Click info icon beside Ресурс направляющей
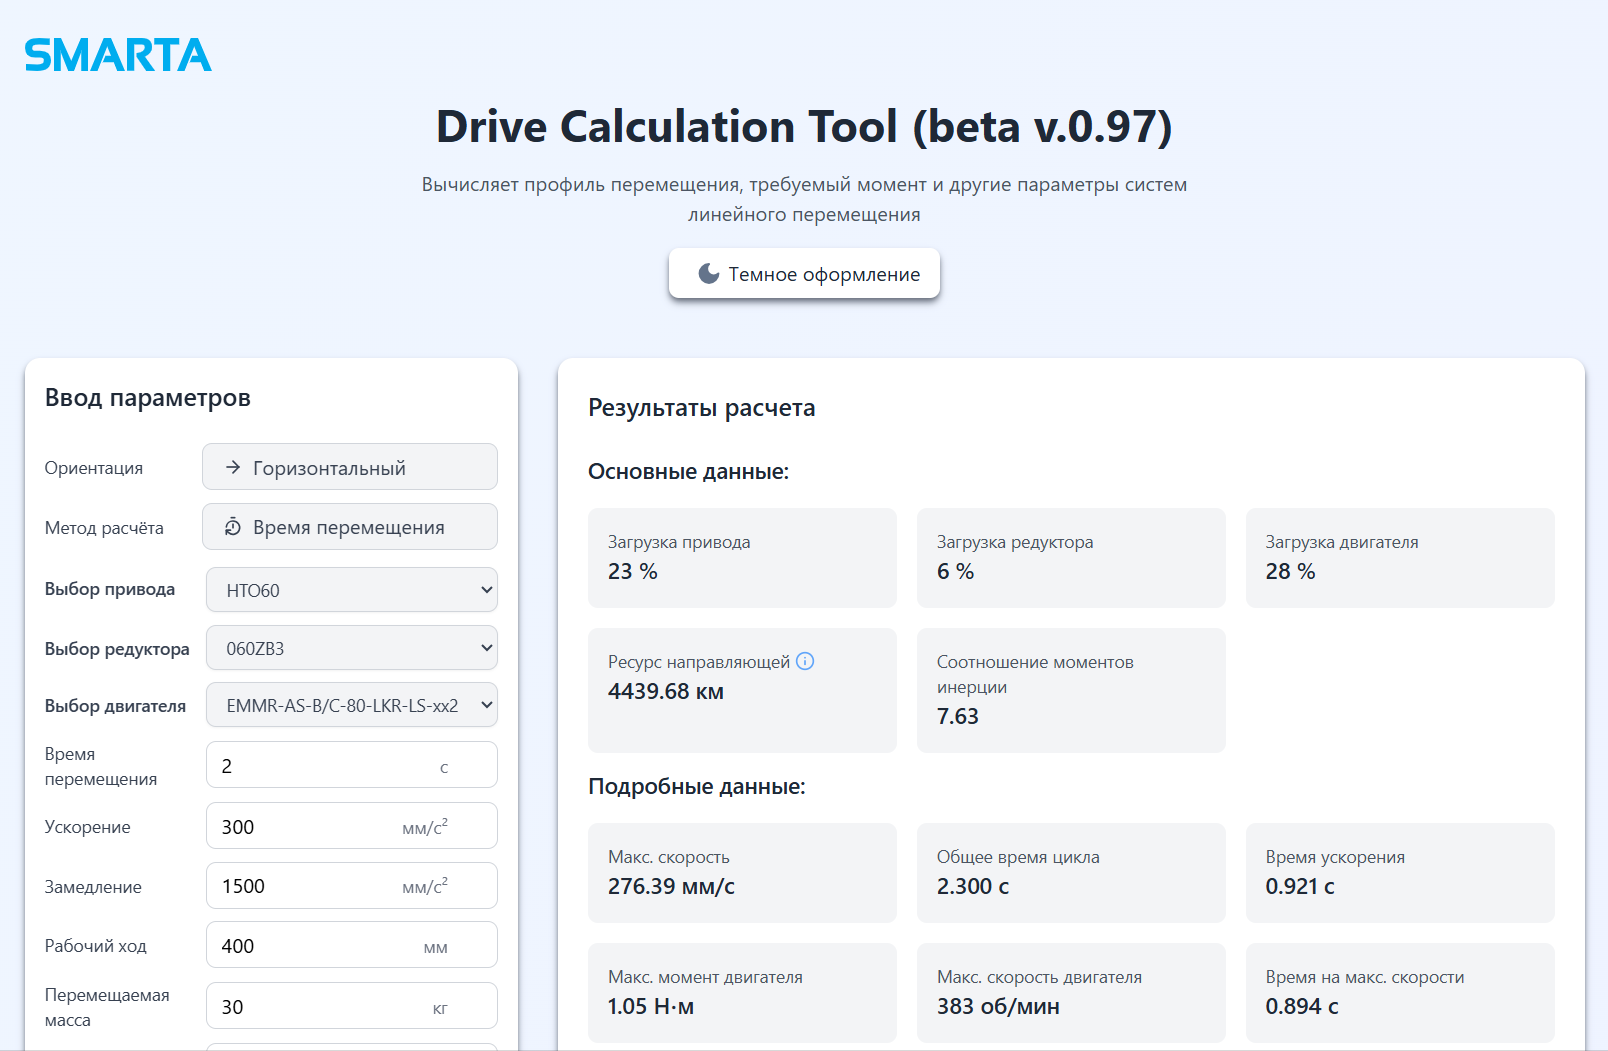Image resolution: width=1608 pixels, height=1051 pixels. click(805, 661)
